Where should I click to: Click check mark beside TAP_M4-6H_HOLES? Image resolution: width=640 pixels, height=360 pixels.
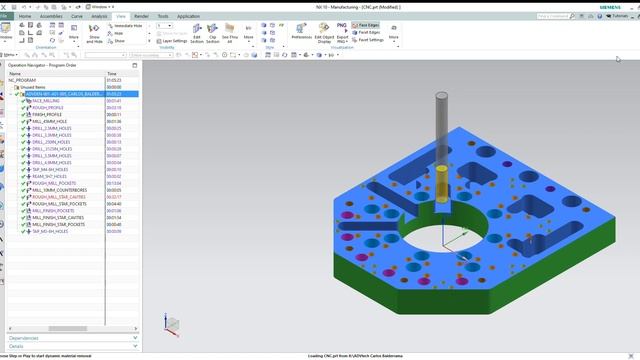(23, 170)
